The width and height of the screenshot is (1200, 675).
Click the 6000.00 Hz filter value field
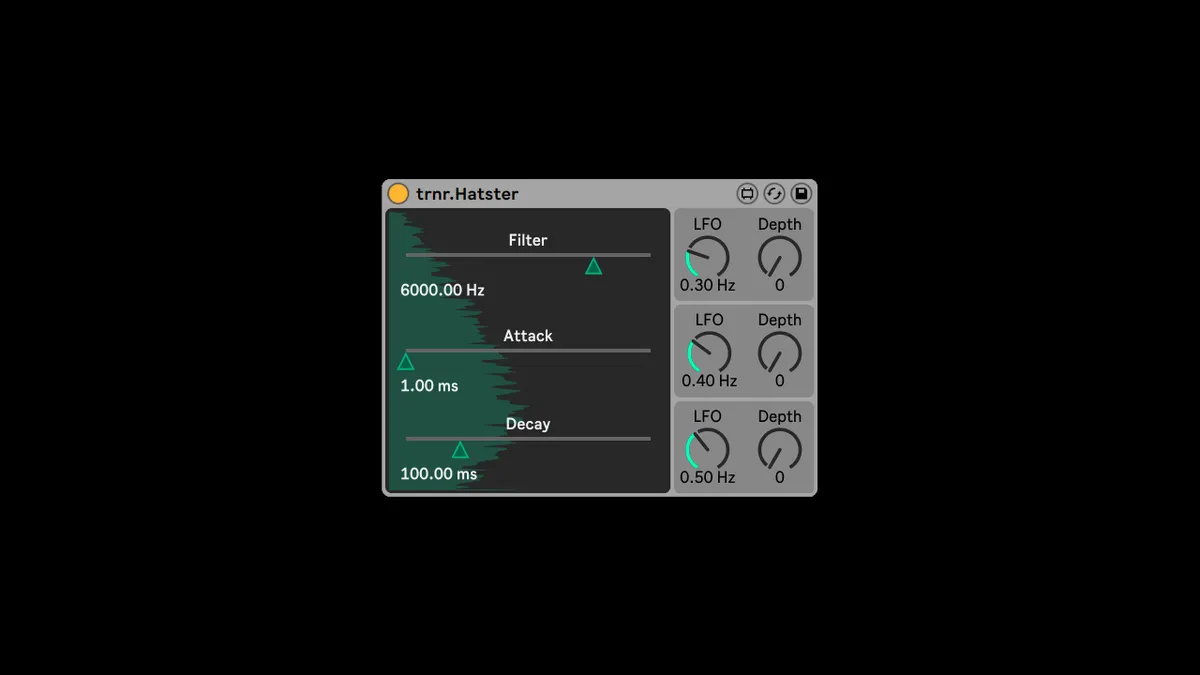[442, 290]
